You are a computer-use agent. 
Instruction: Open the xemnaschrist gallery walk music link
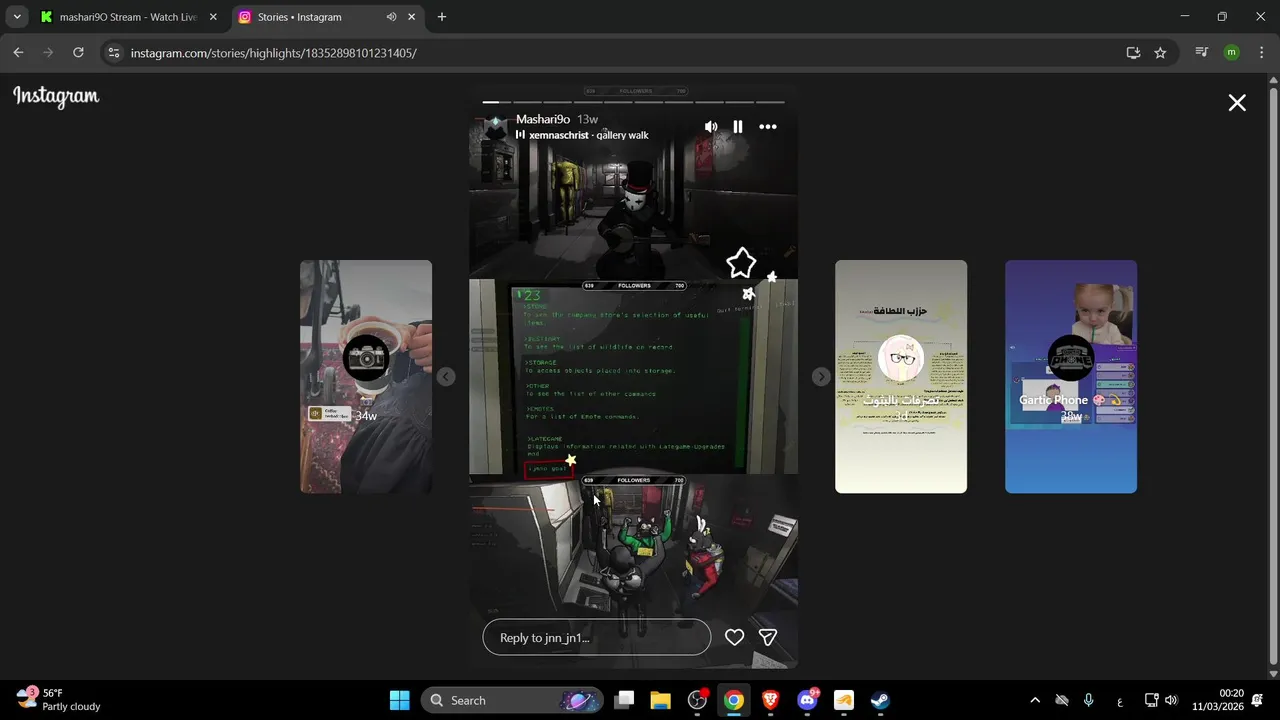589,135
